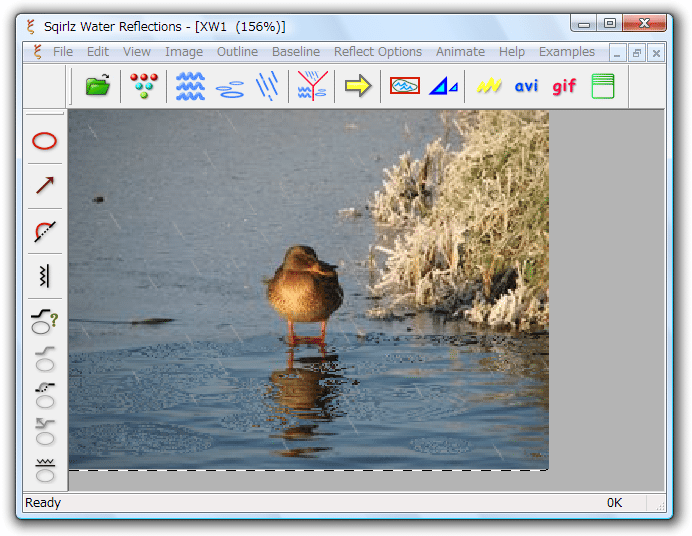
Task: Save animation as avi
Action: click(x=526, y=86)
